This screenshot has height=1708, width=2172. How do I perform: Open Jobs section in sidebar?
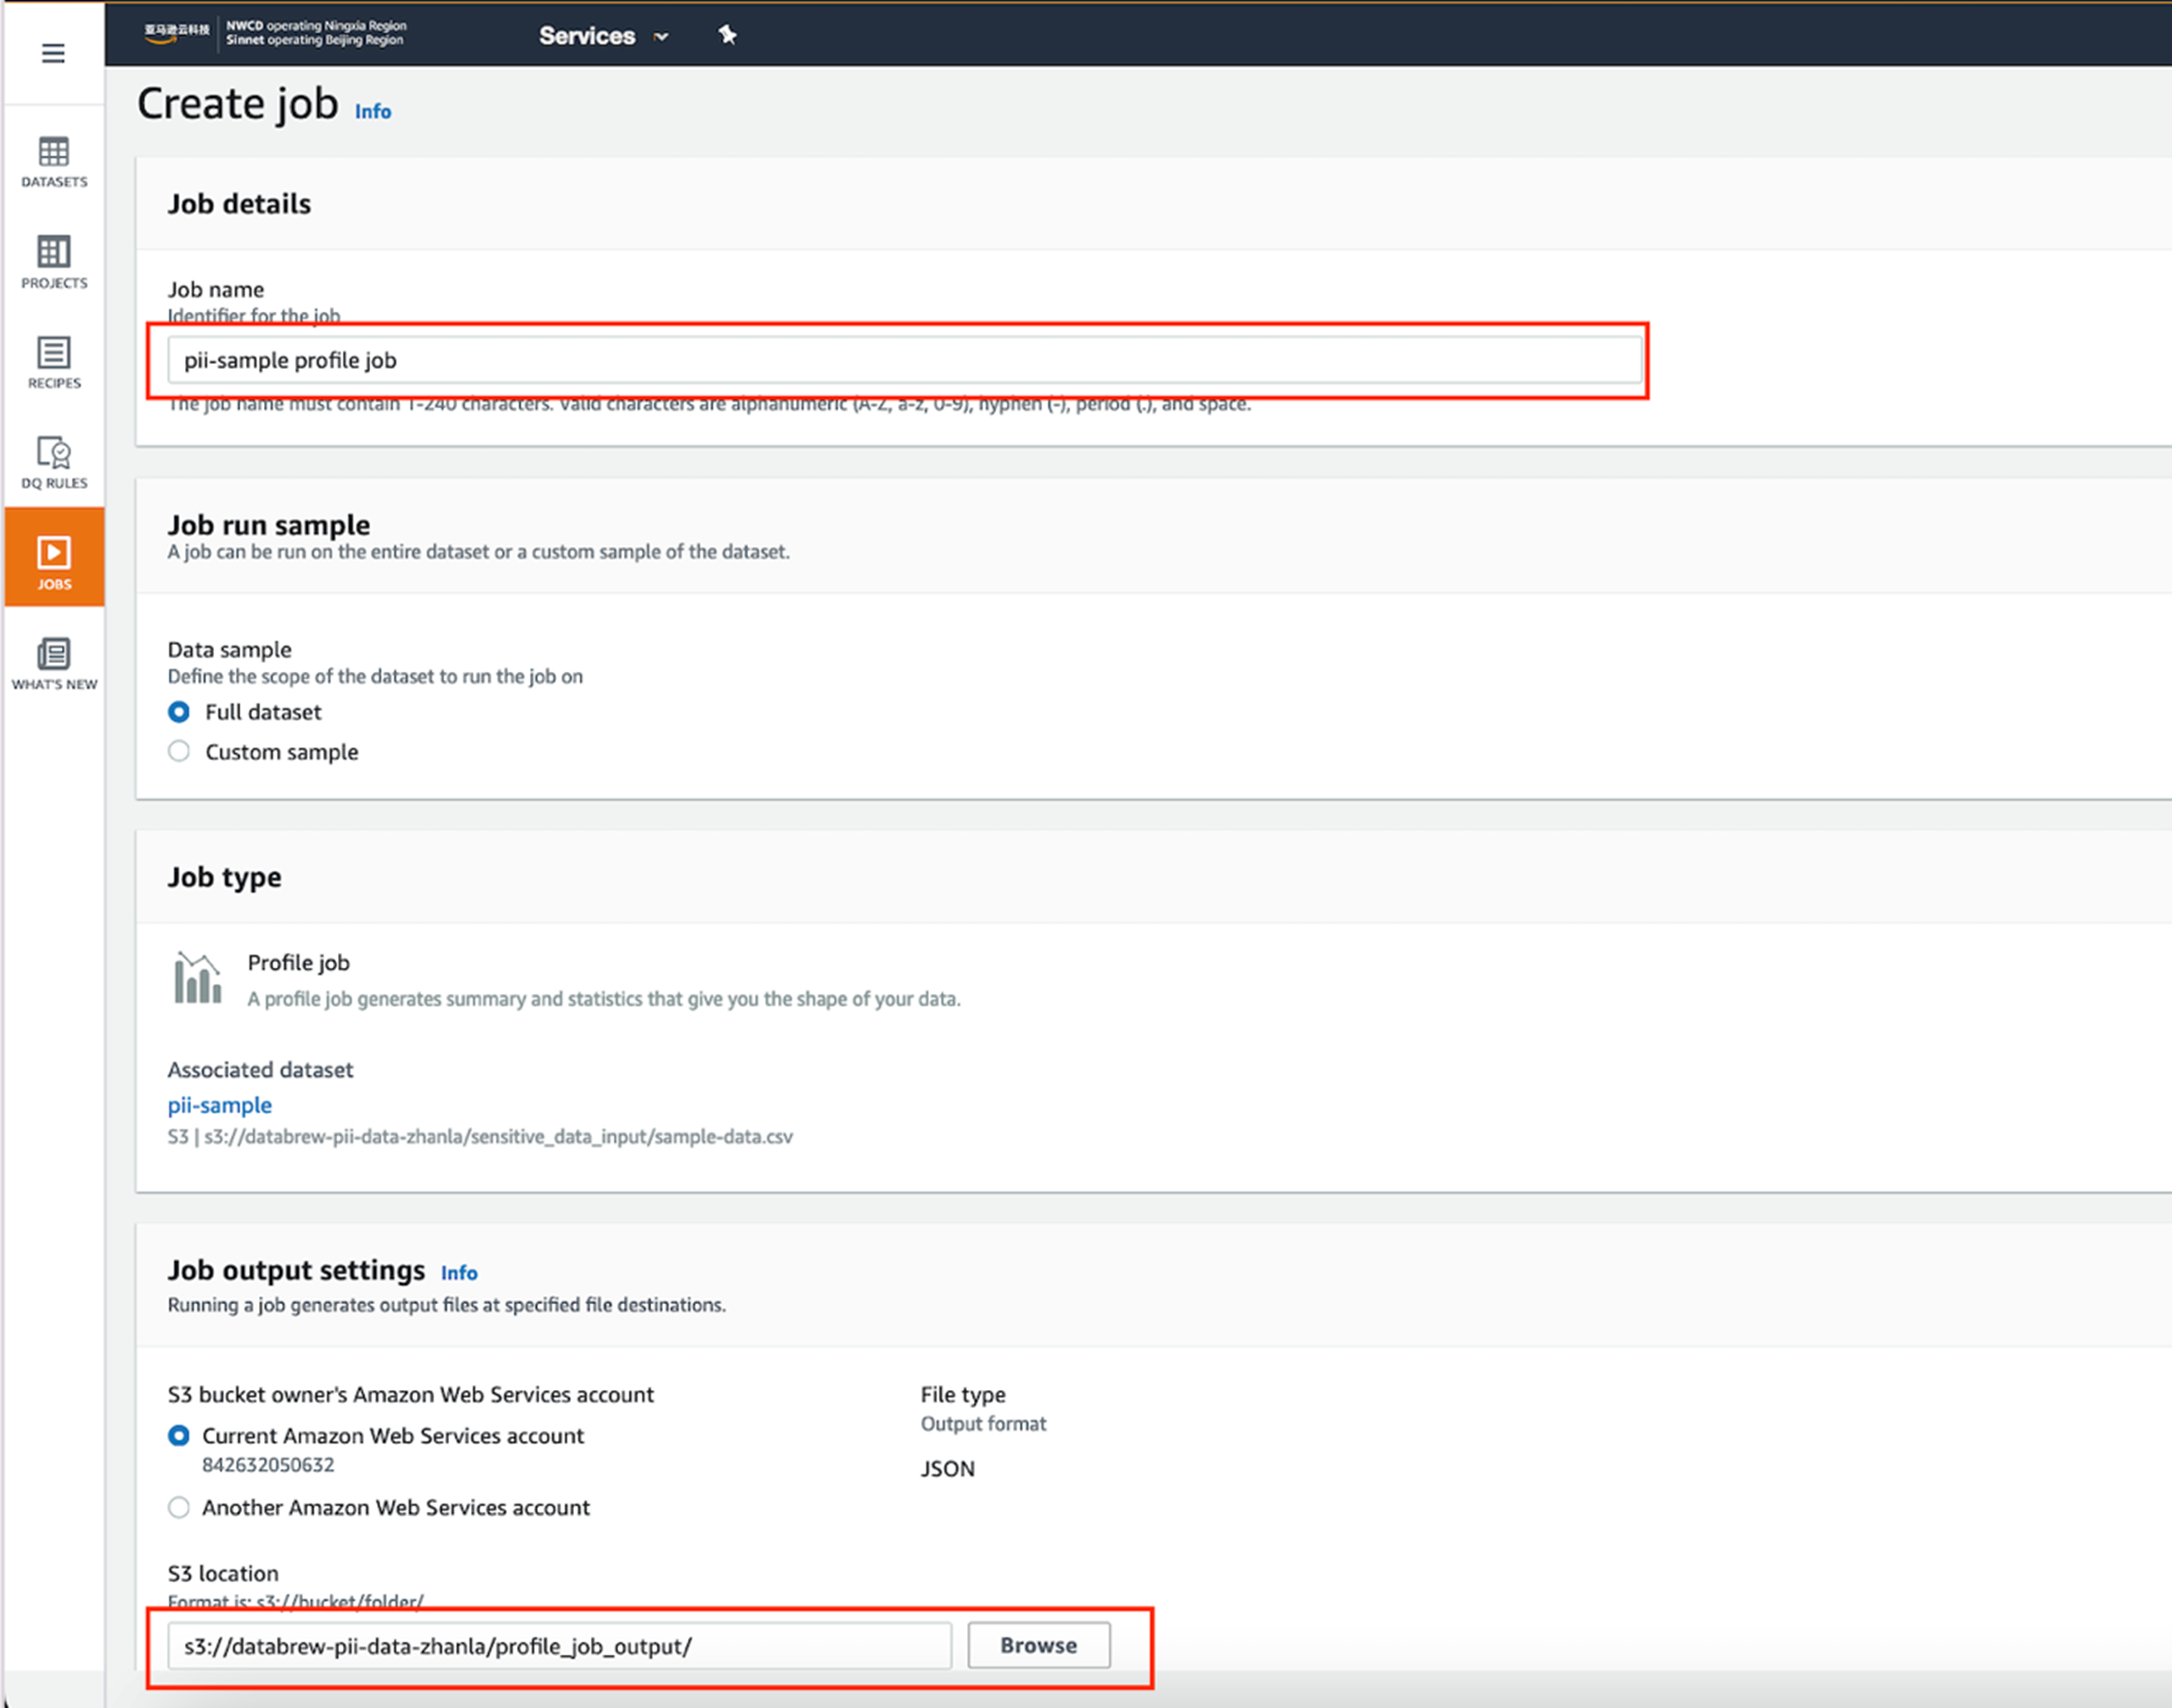point(54,561)
